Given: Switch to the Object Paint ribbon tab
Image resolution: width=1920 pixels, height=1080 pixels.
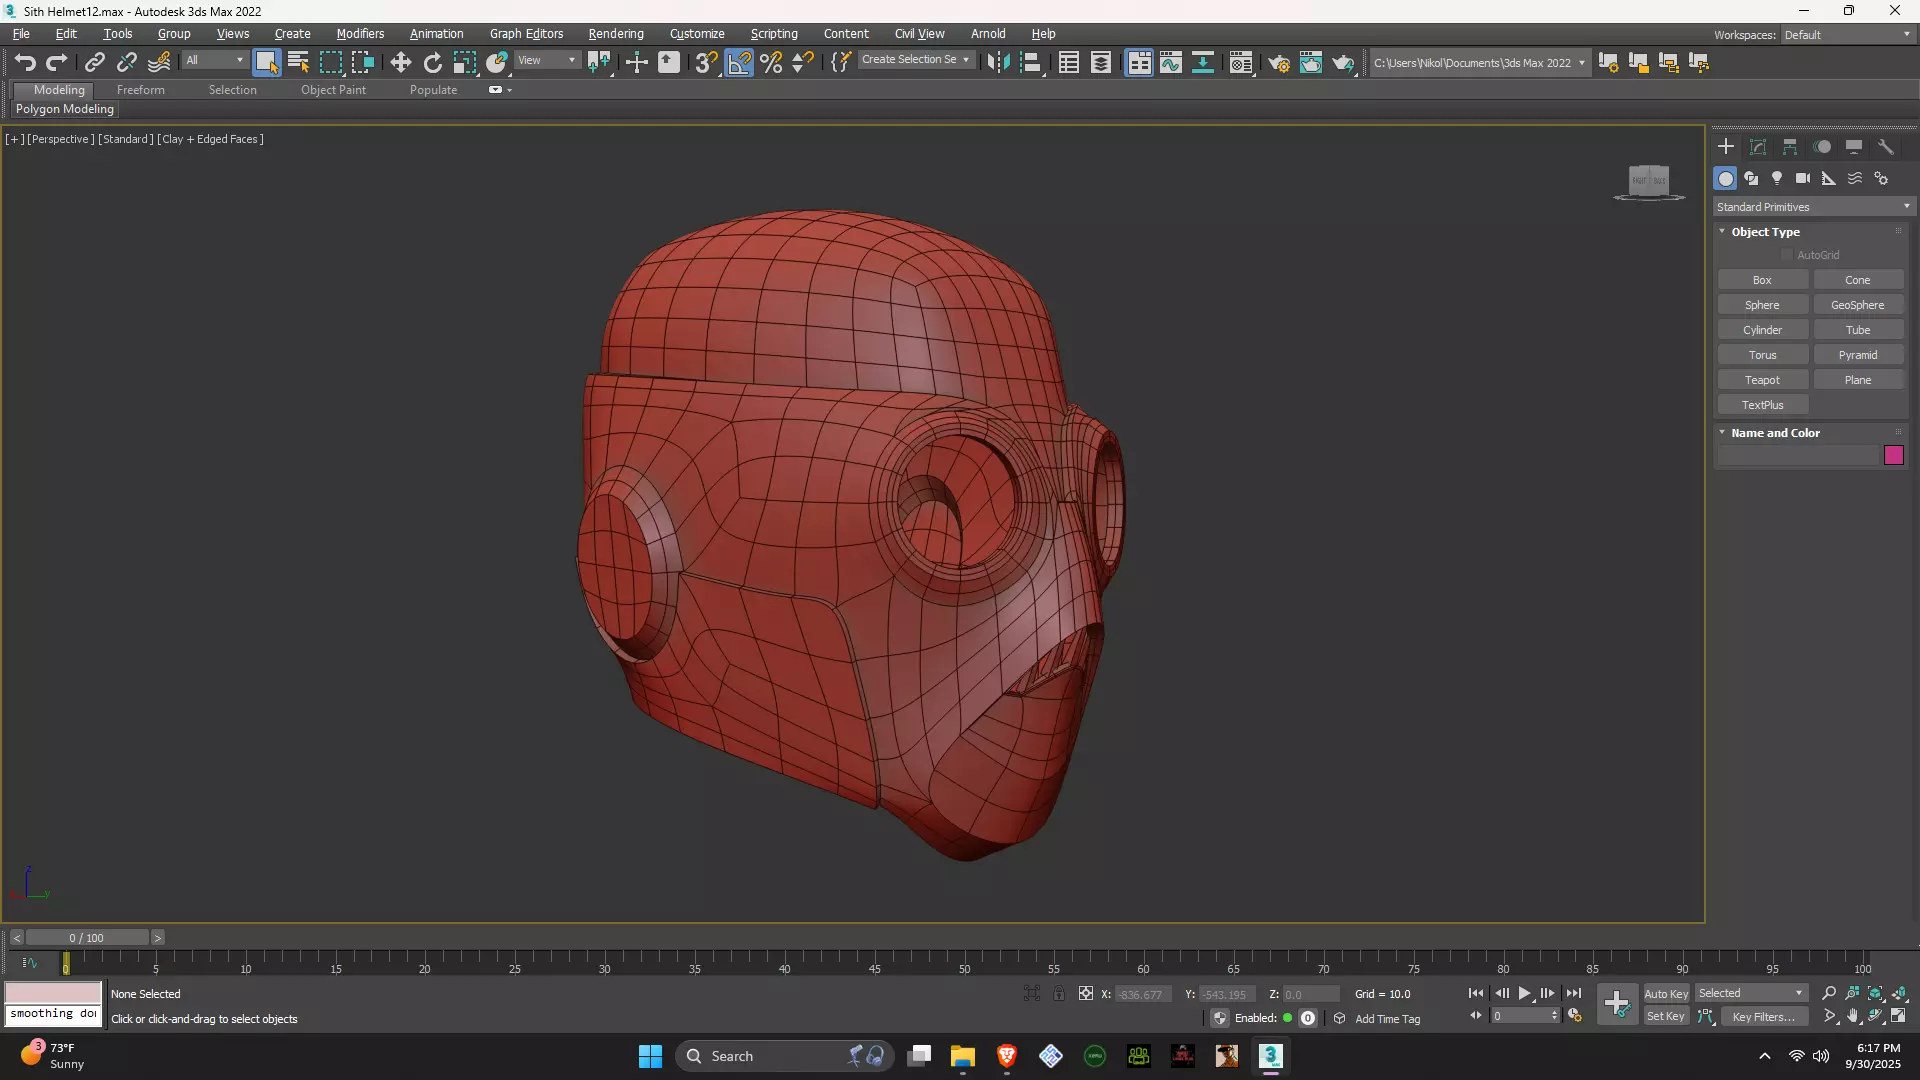Looking at the screenshot, I should pyautogui.click(x=333, y=90).
